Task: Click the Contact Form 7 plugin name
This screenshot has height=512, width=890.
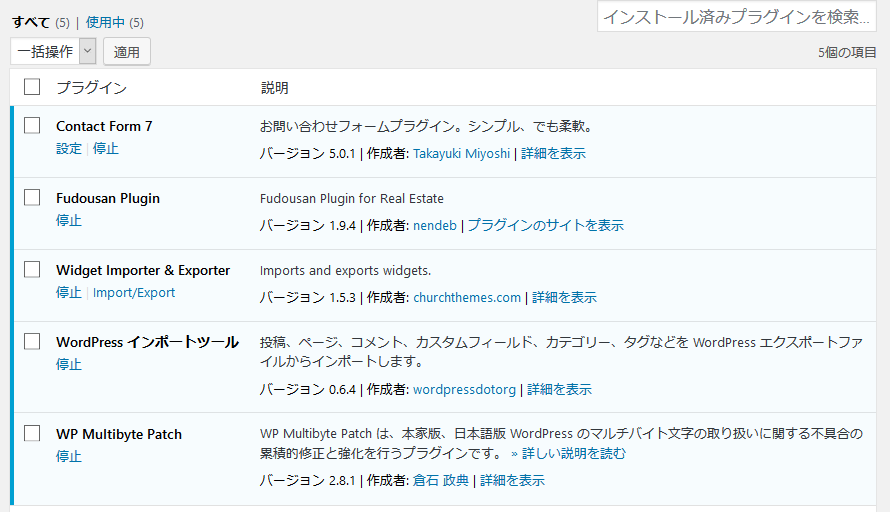Action: pos(104,126)
